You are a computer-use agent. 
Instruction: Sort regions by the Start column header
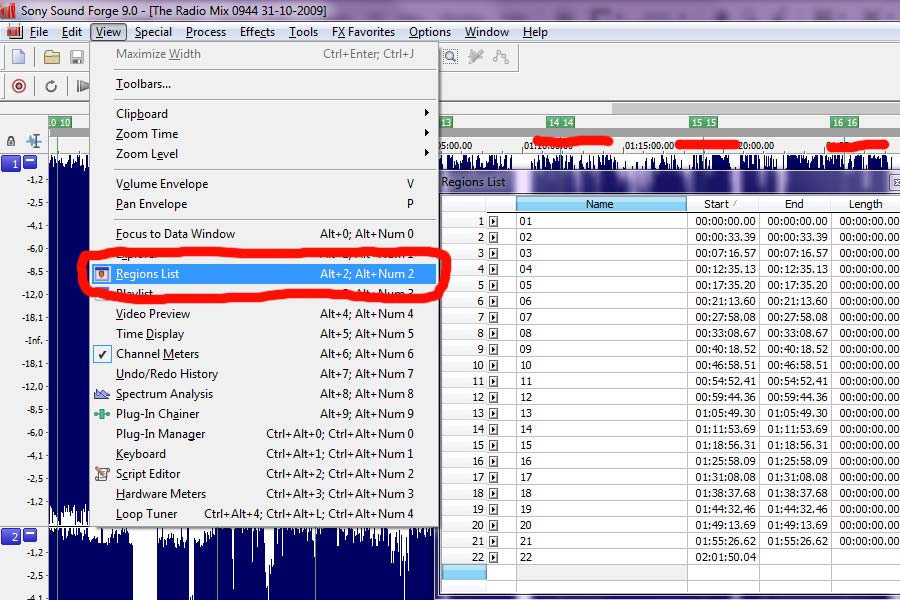(x=716, y=204)
